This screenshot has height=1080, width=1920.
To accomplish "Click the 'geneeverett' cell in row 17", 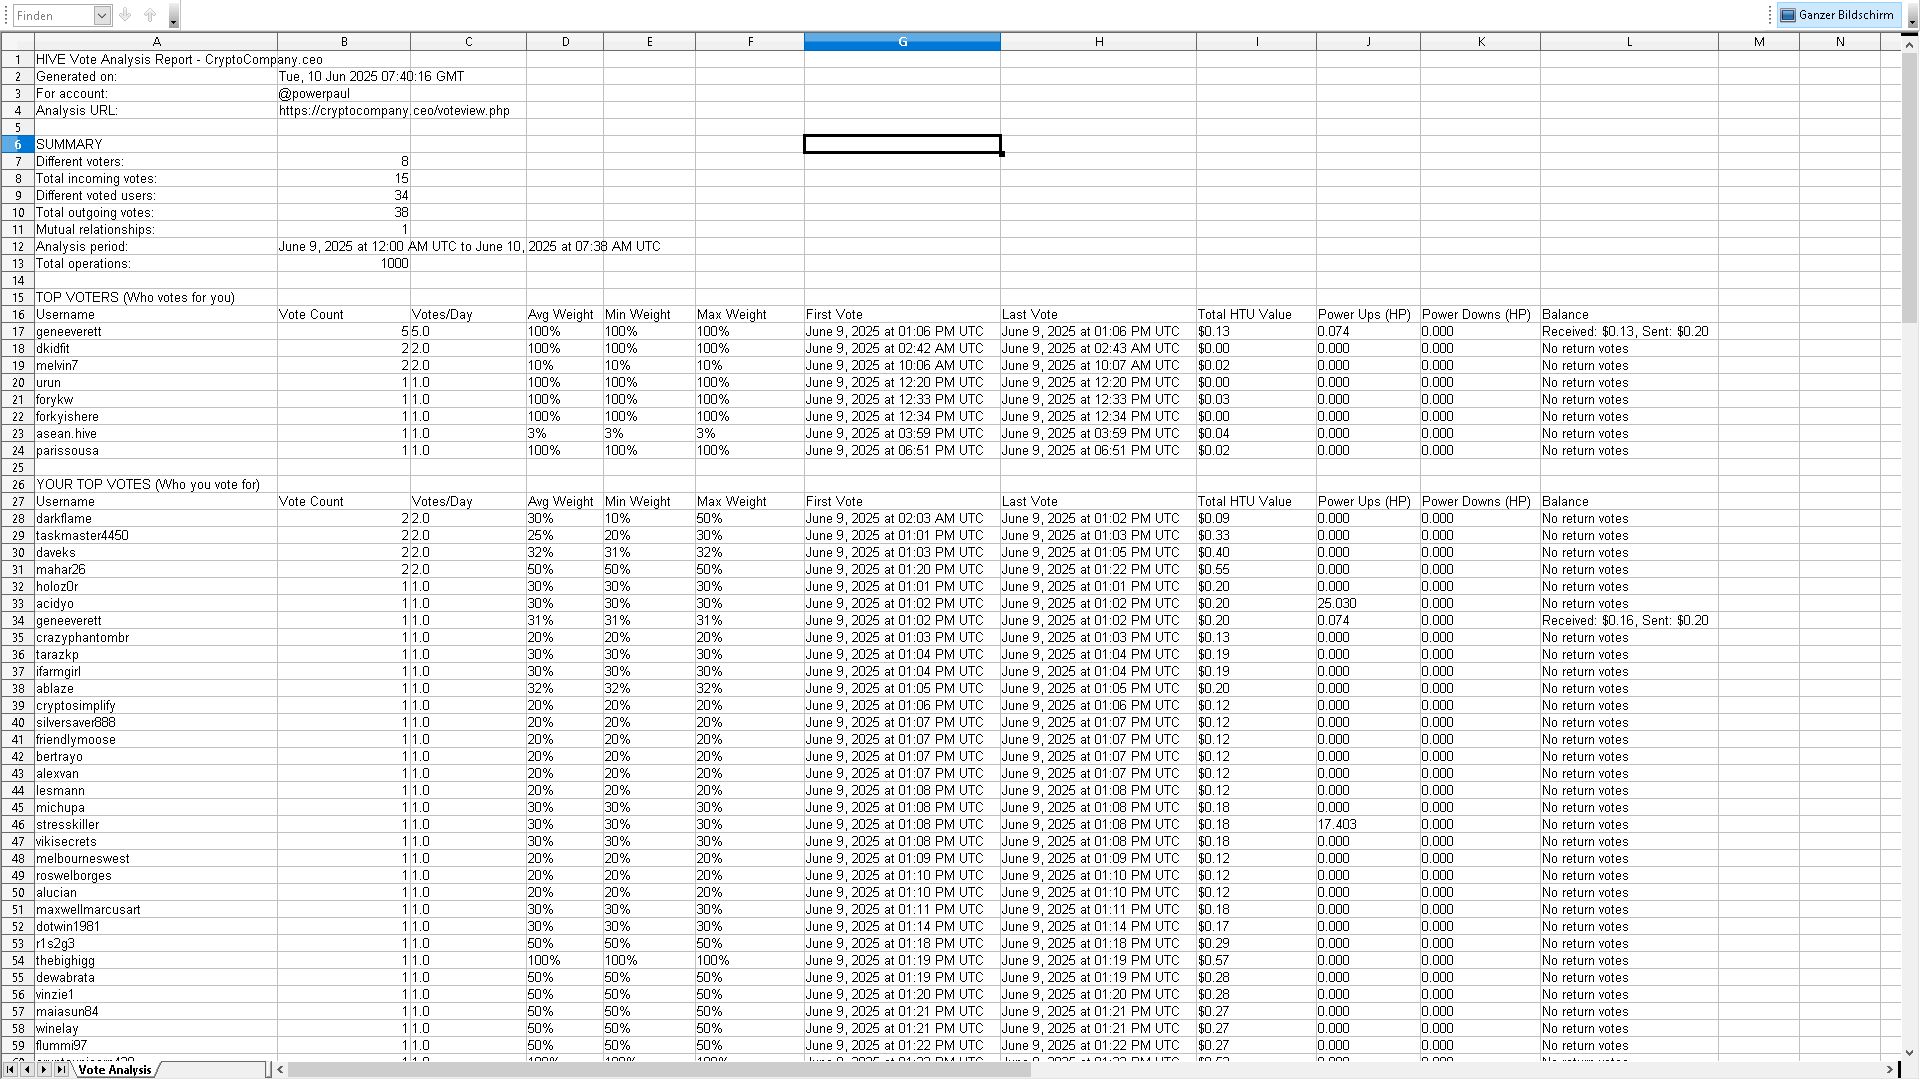I will (156, 332).
